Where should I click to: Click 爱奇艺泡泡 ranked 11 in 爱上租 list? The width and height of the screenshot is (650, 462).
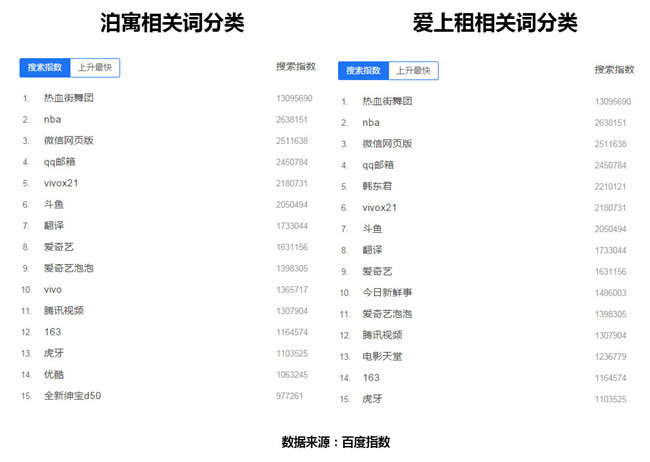(x=387, y=314)
